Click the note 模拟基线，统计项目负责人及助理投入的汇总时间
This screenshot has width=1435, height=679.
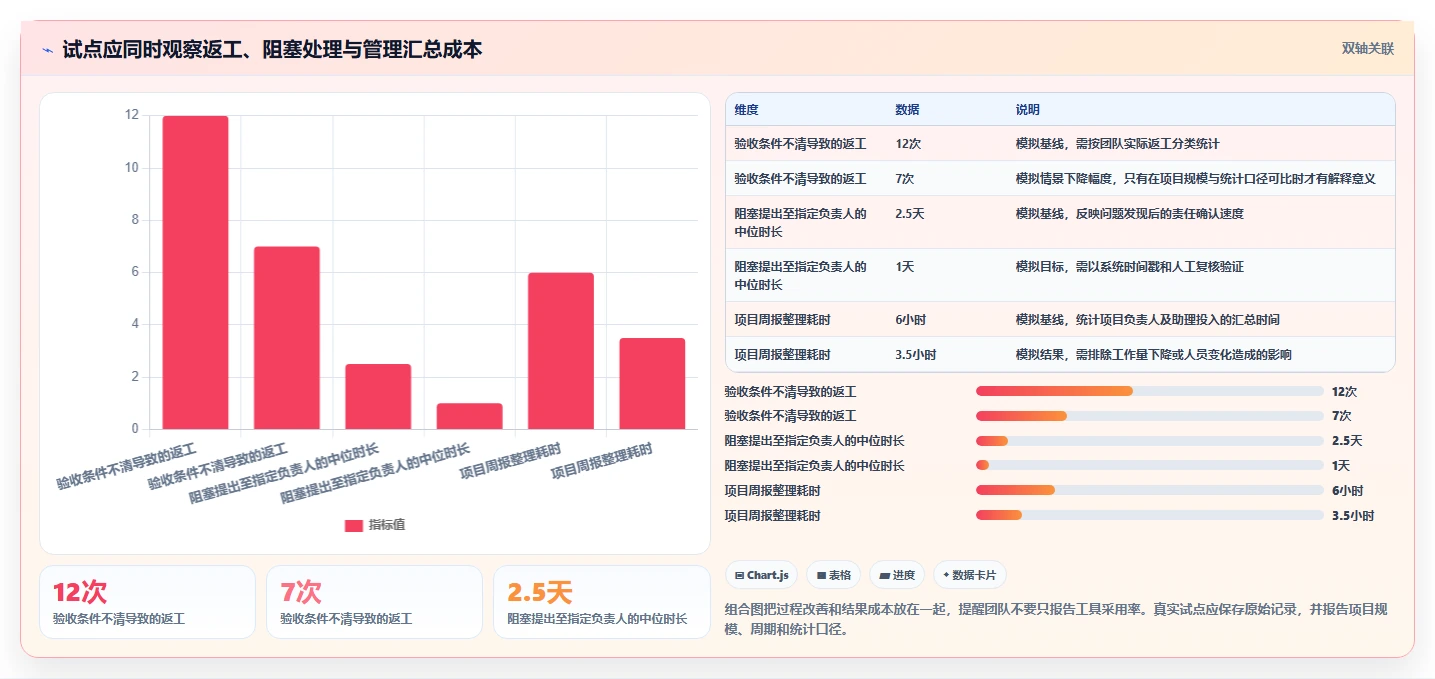click(x=1148, y=320)
